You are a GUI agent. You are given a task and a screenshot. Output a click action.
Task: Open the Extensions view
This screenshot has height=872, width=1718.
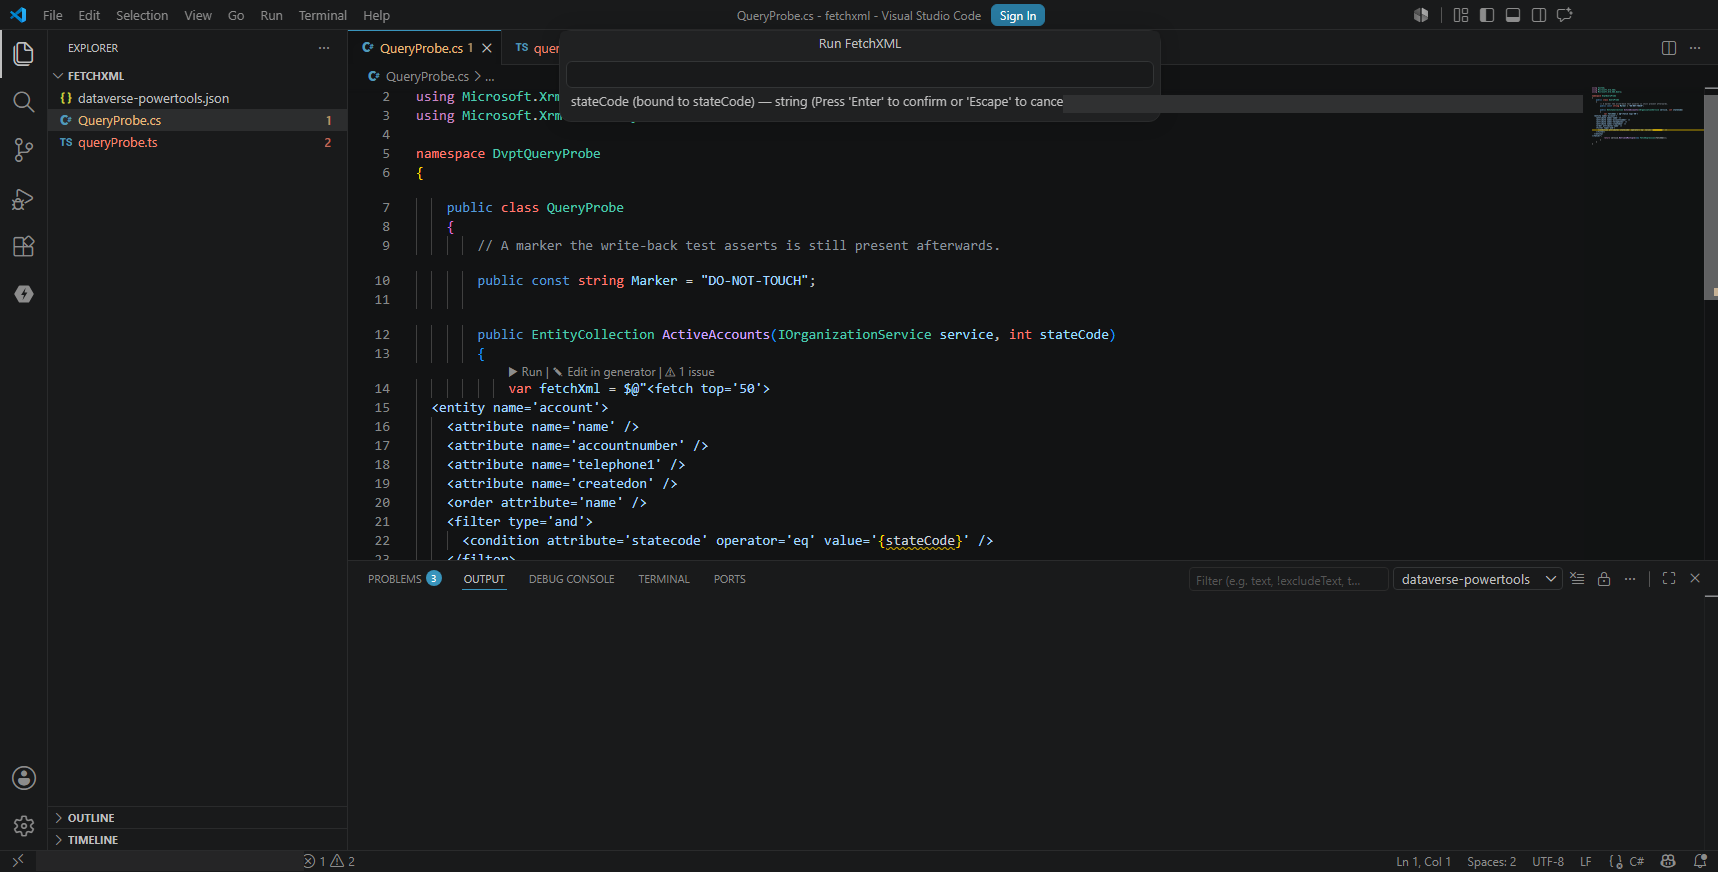[x=24, y=247]
